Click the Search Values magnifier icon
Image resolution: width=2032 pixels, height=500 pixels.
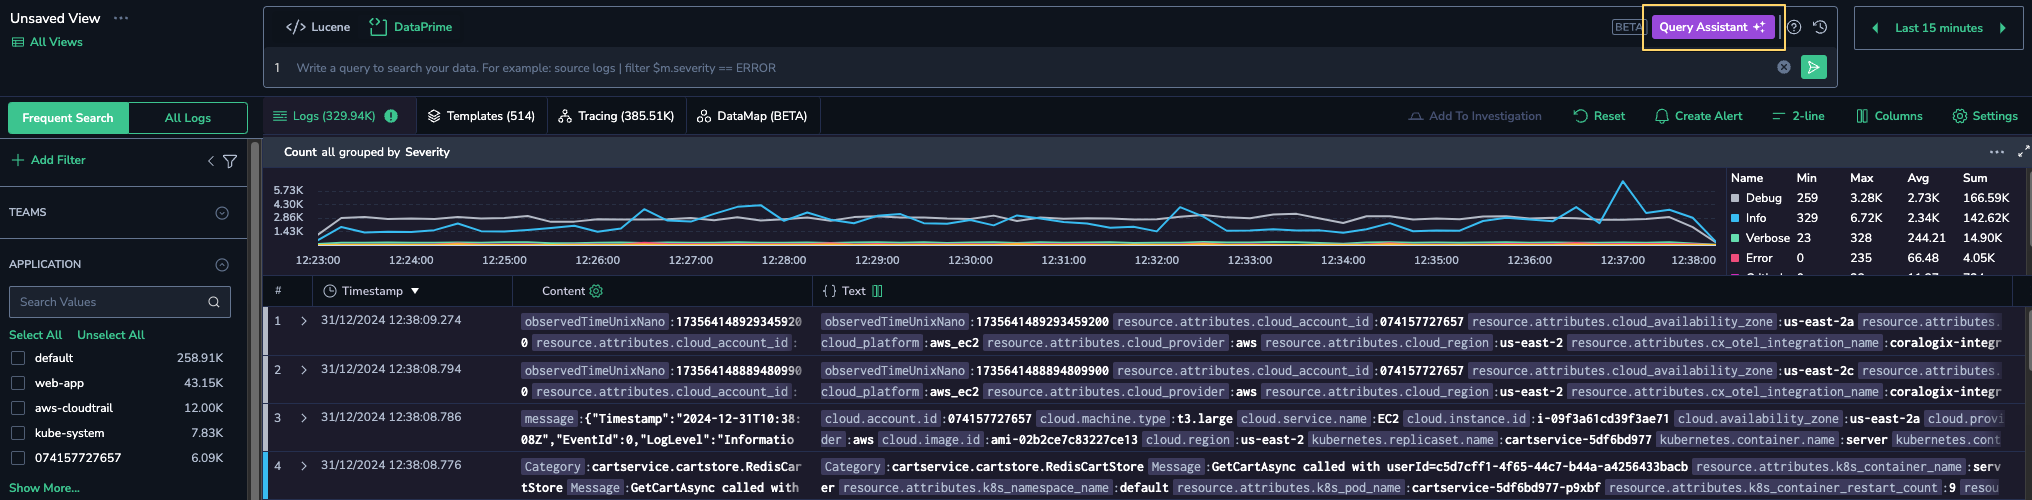point(214,302)
